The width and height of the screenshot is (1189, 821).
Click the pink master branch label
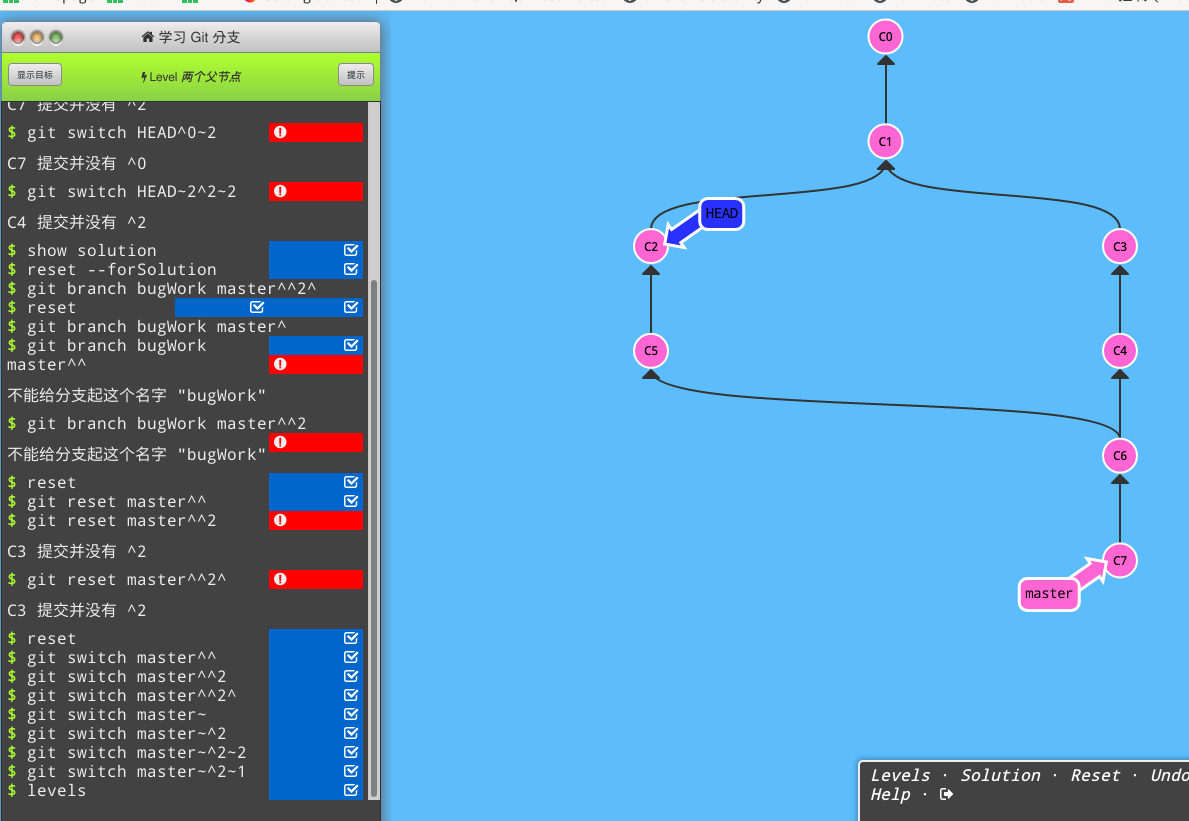pyautogui.click(x=1048, y=593)
